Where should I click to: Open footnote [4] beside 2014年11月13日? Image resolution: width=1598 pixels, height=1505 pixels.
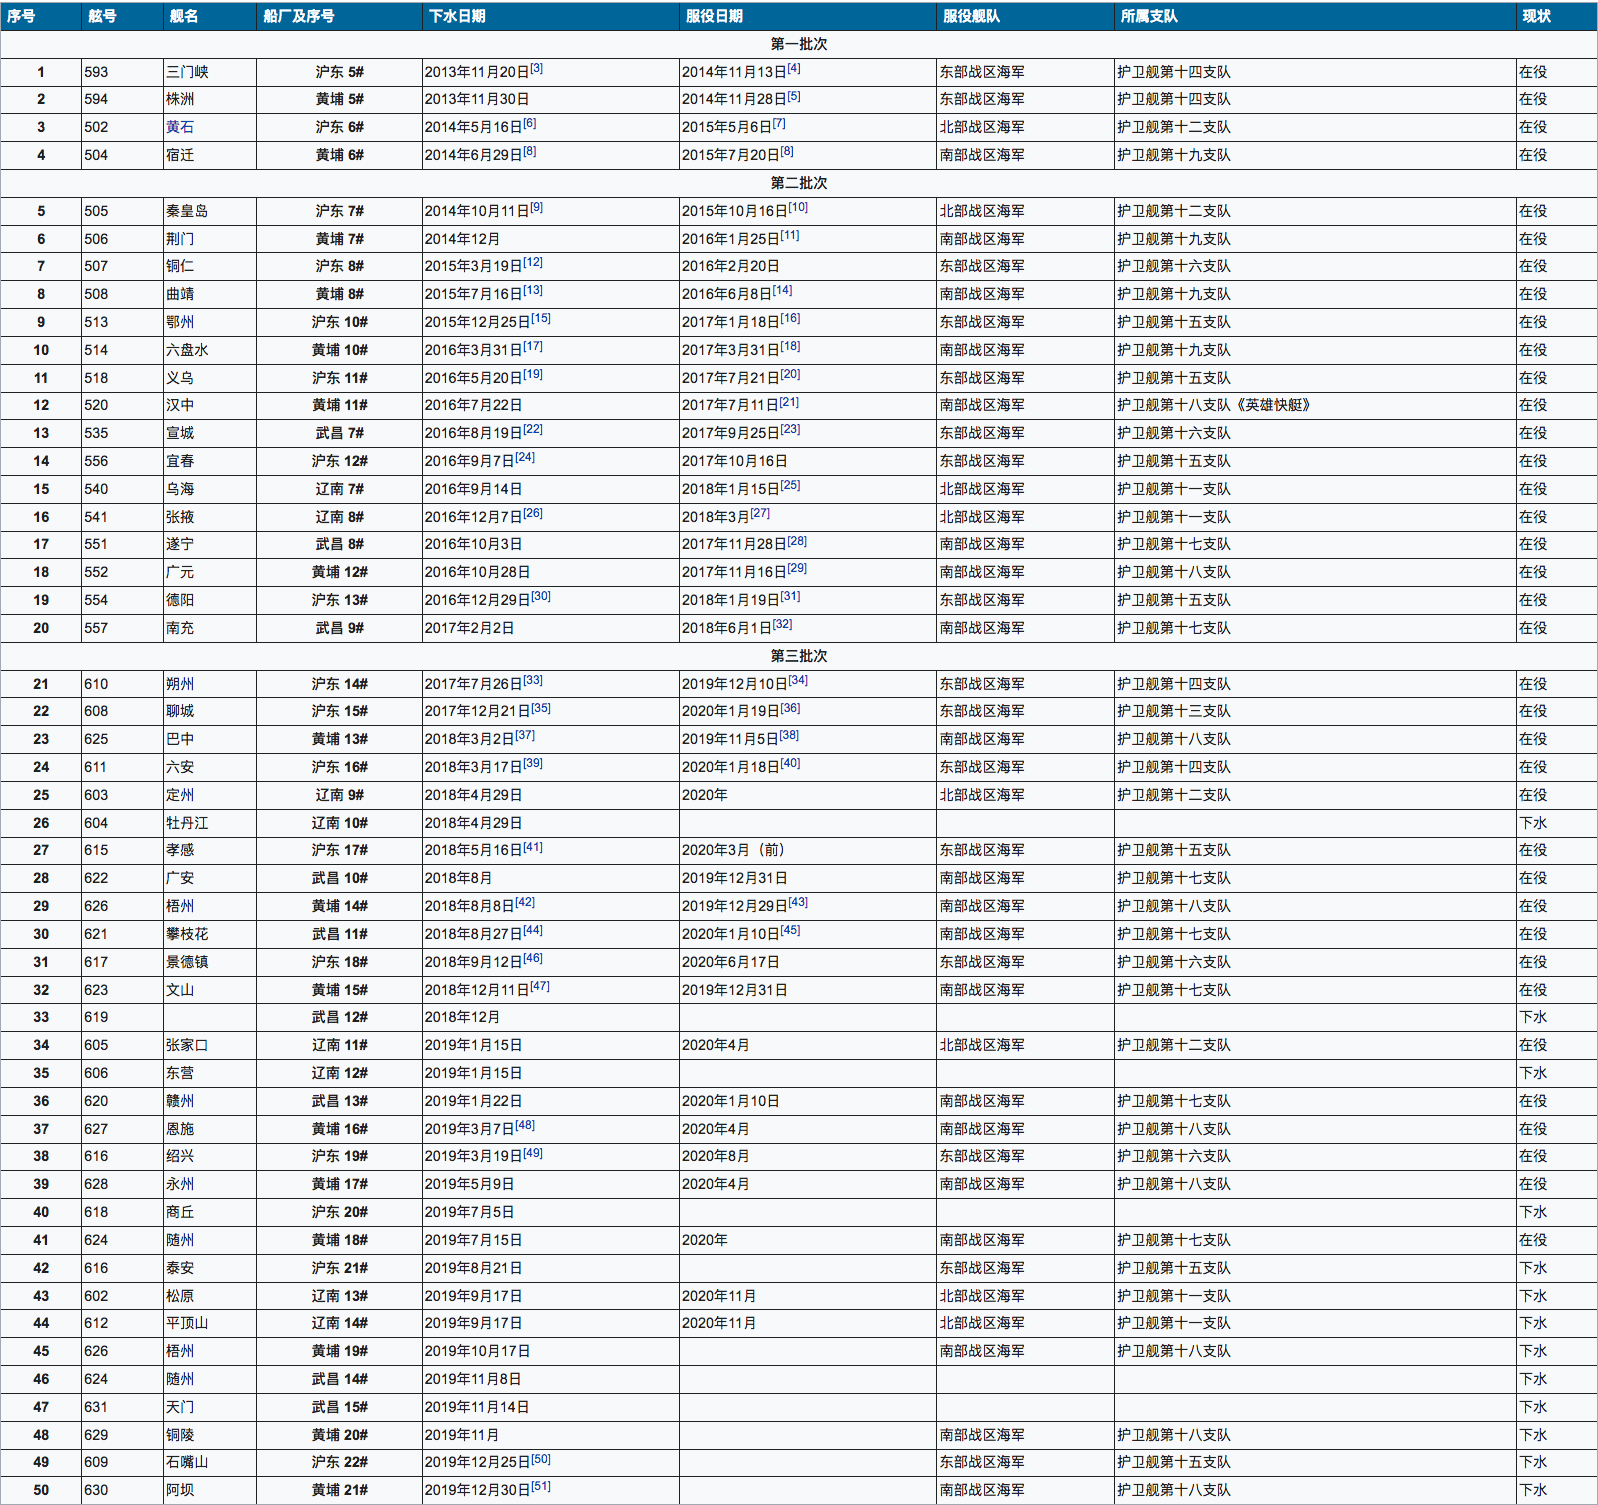[793, 69]
